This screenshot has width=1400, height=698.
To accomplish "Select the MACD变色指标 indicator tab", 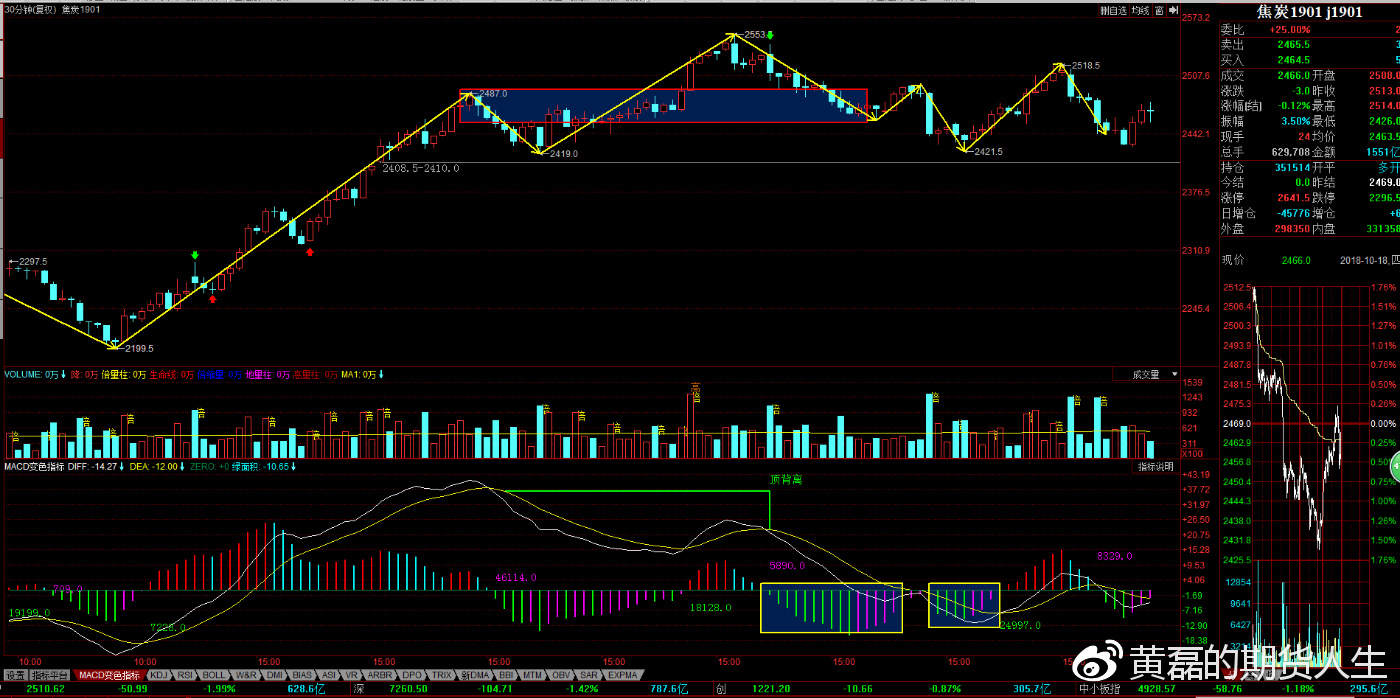I will tap(110, 675).
